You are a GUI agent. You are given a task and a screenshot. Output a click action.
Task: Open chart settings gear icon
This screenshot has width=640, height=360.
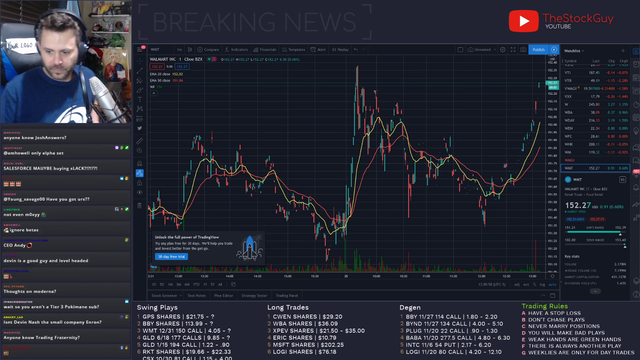503,49
